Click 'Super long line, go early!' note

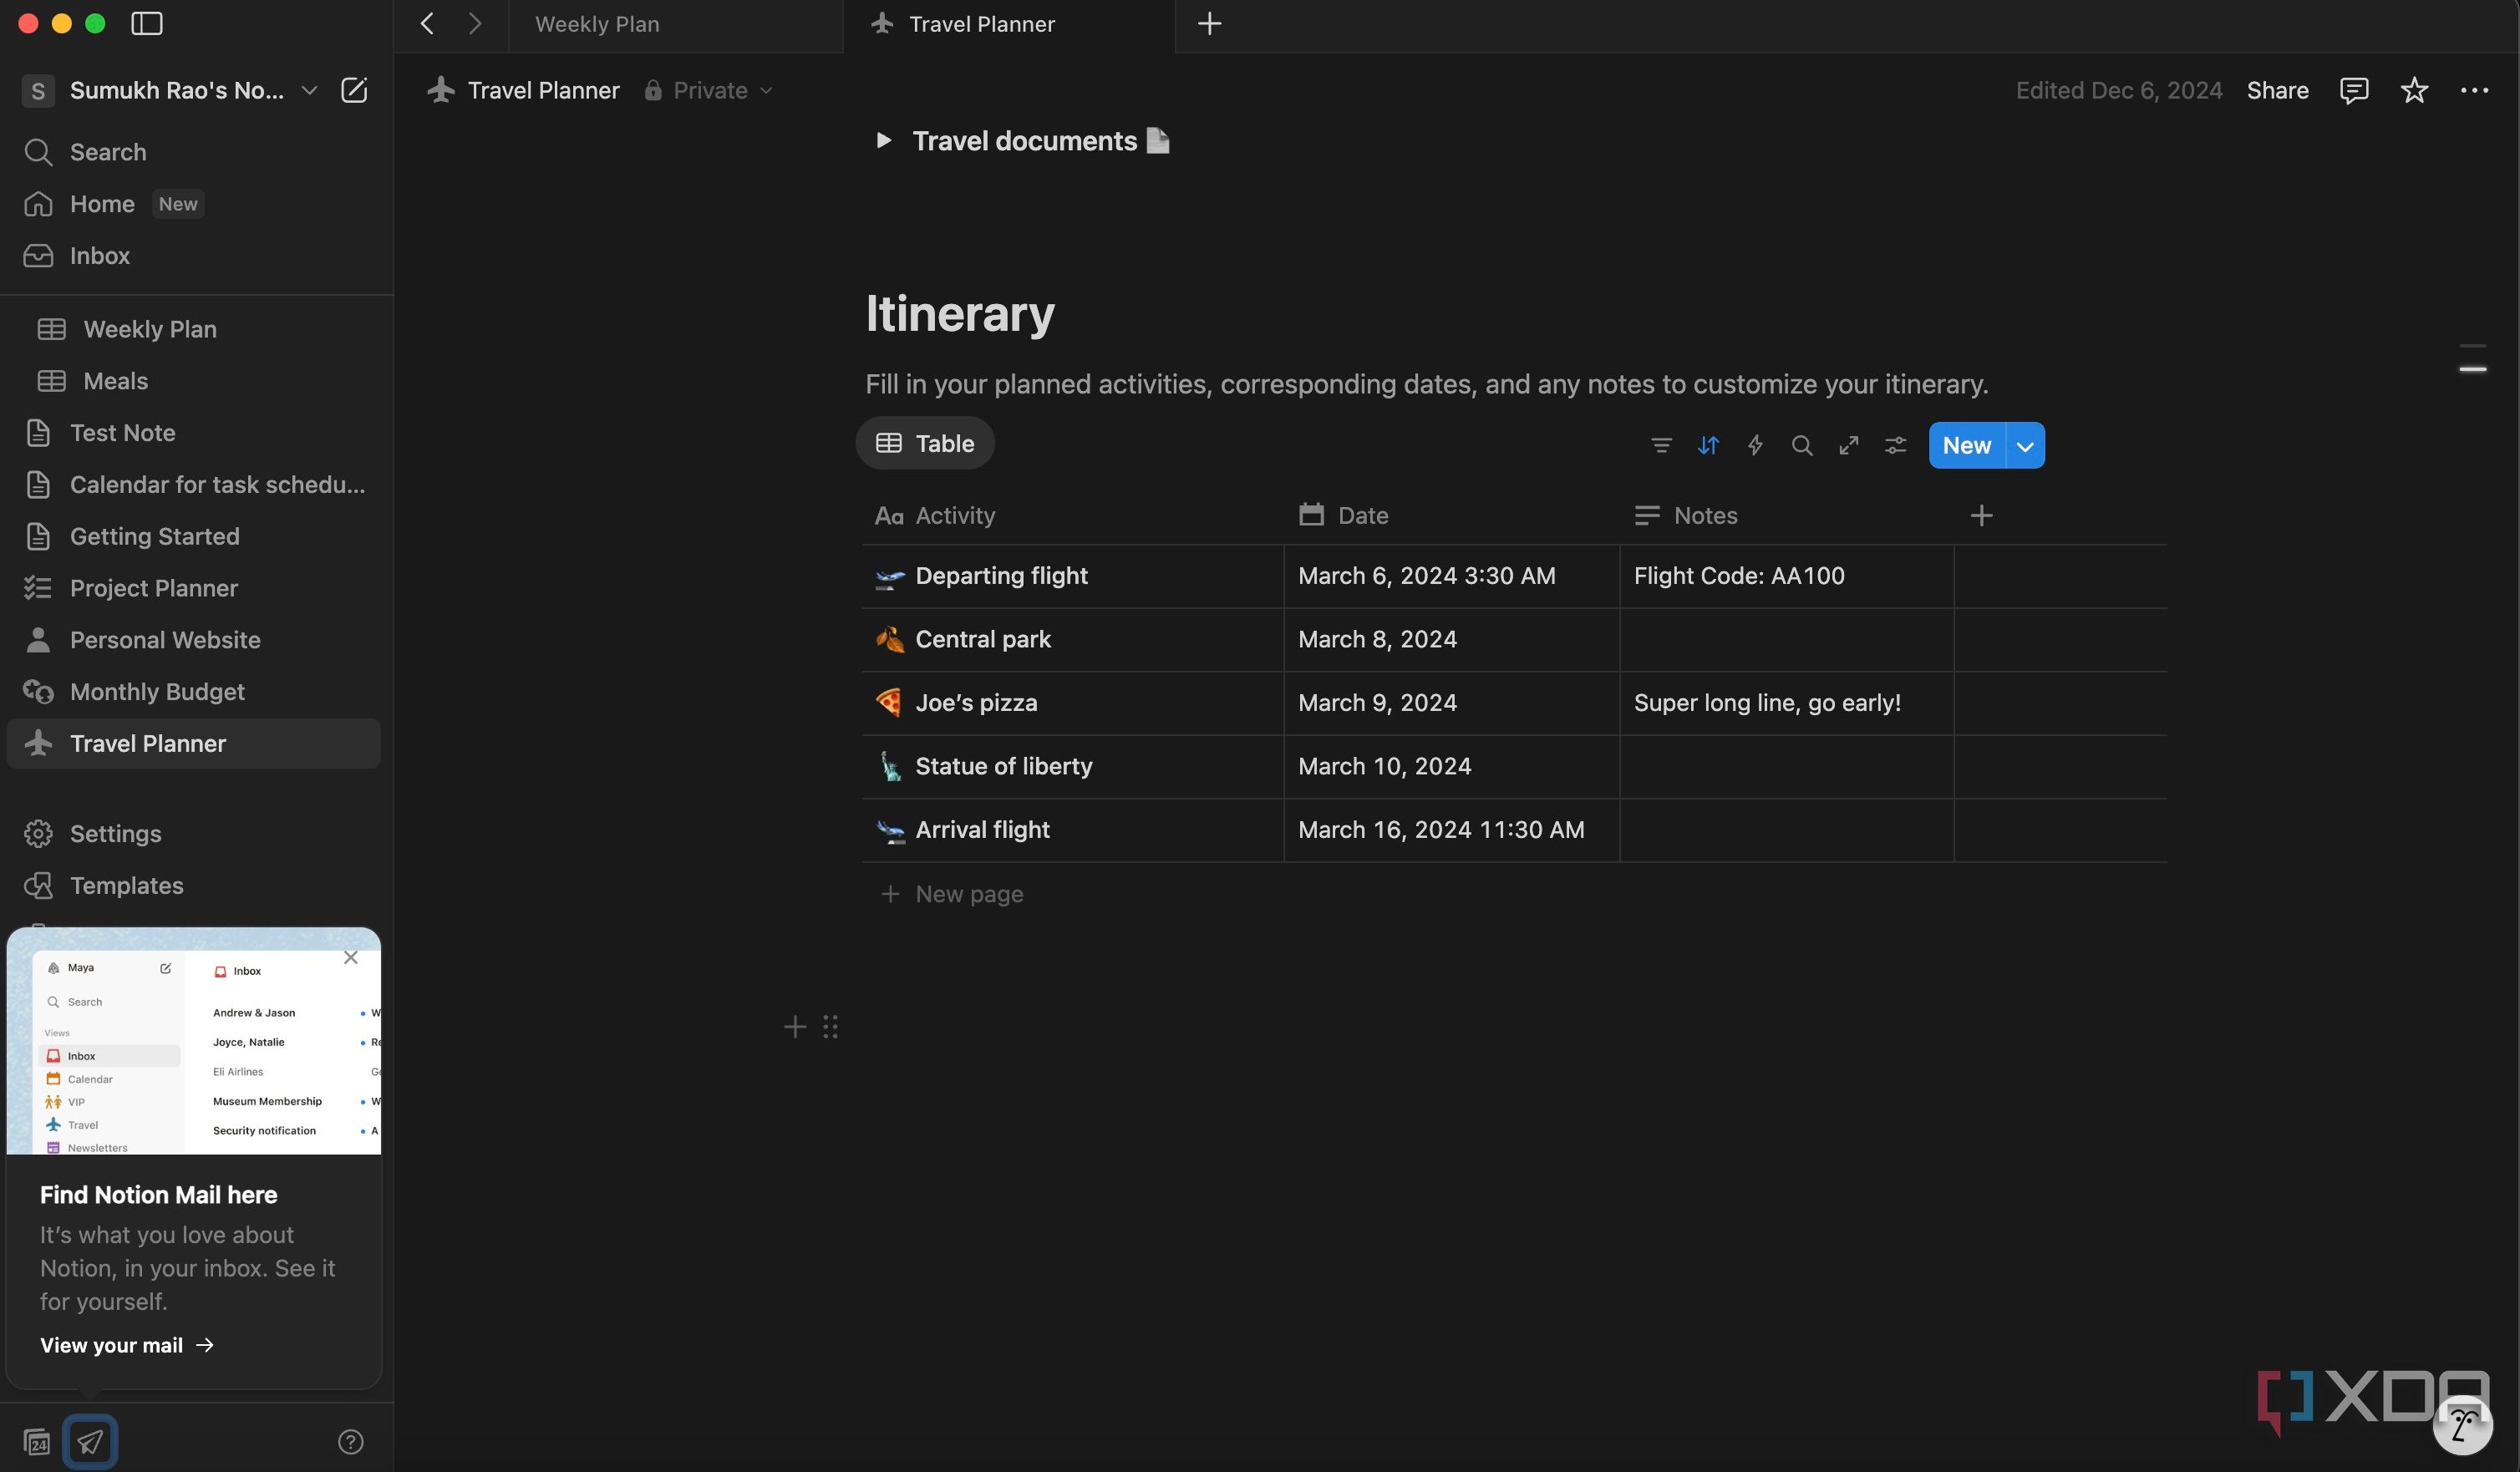[1787, 703]
